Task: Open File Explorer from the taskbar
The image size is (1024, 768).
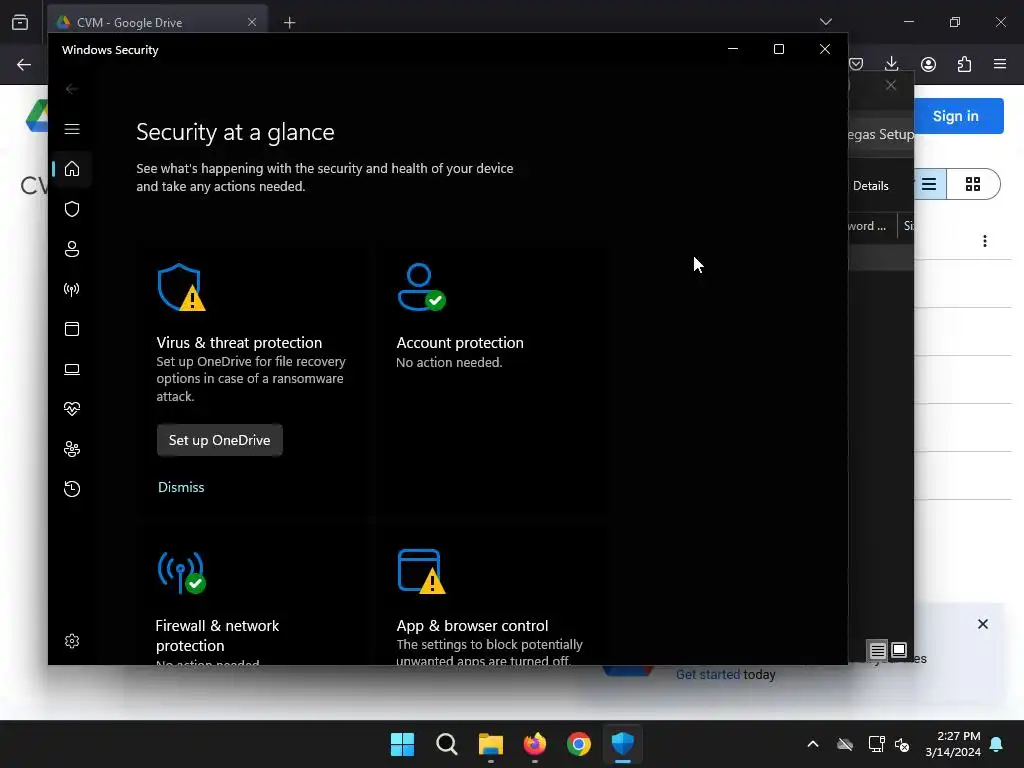Action: (x=490, y=744)
